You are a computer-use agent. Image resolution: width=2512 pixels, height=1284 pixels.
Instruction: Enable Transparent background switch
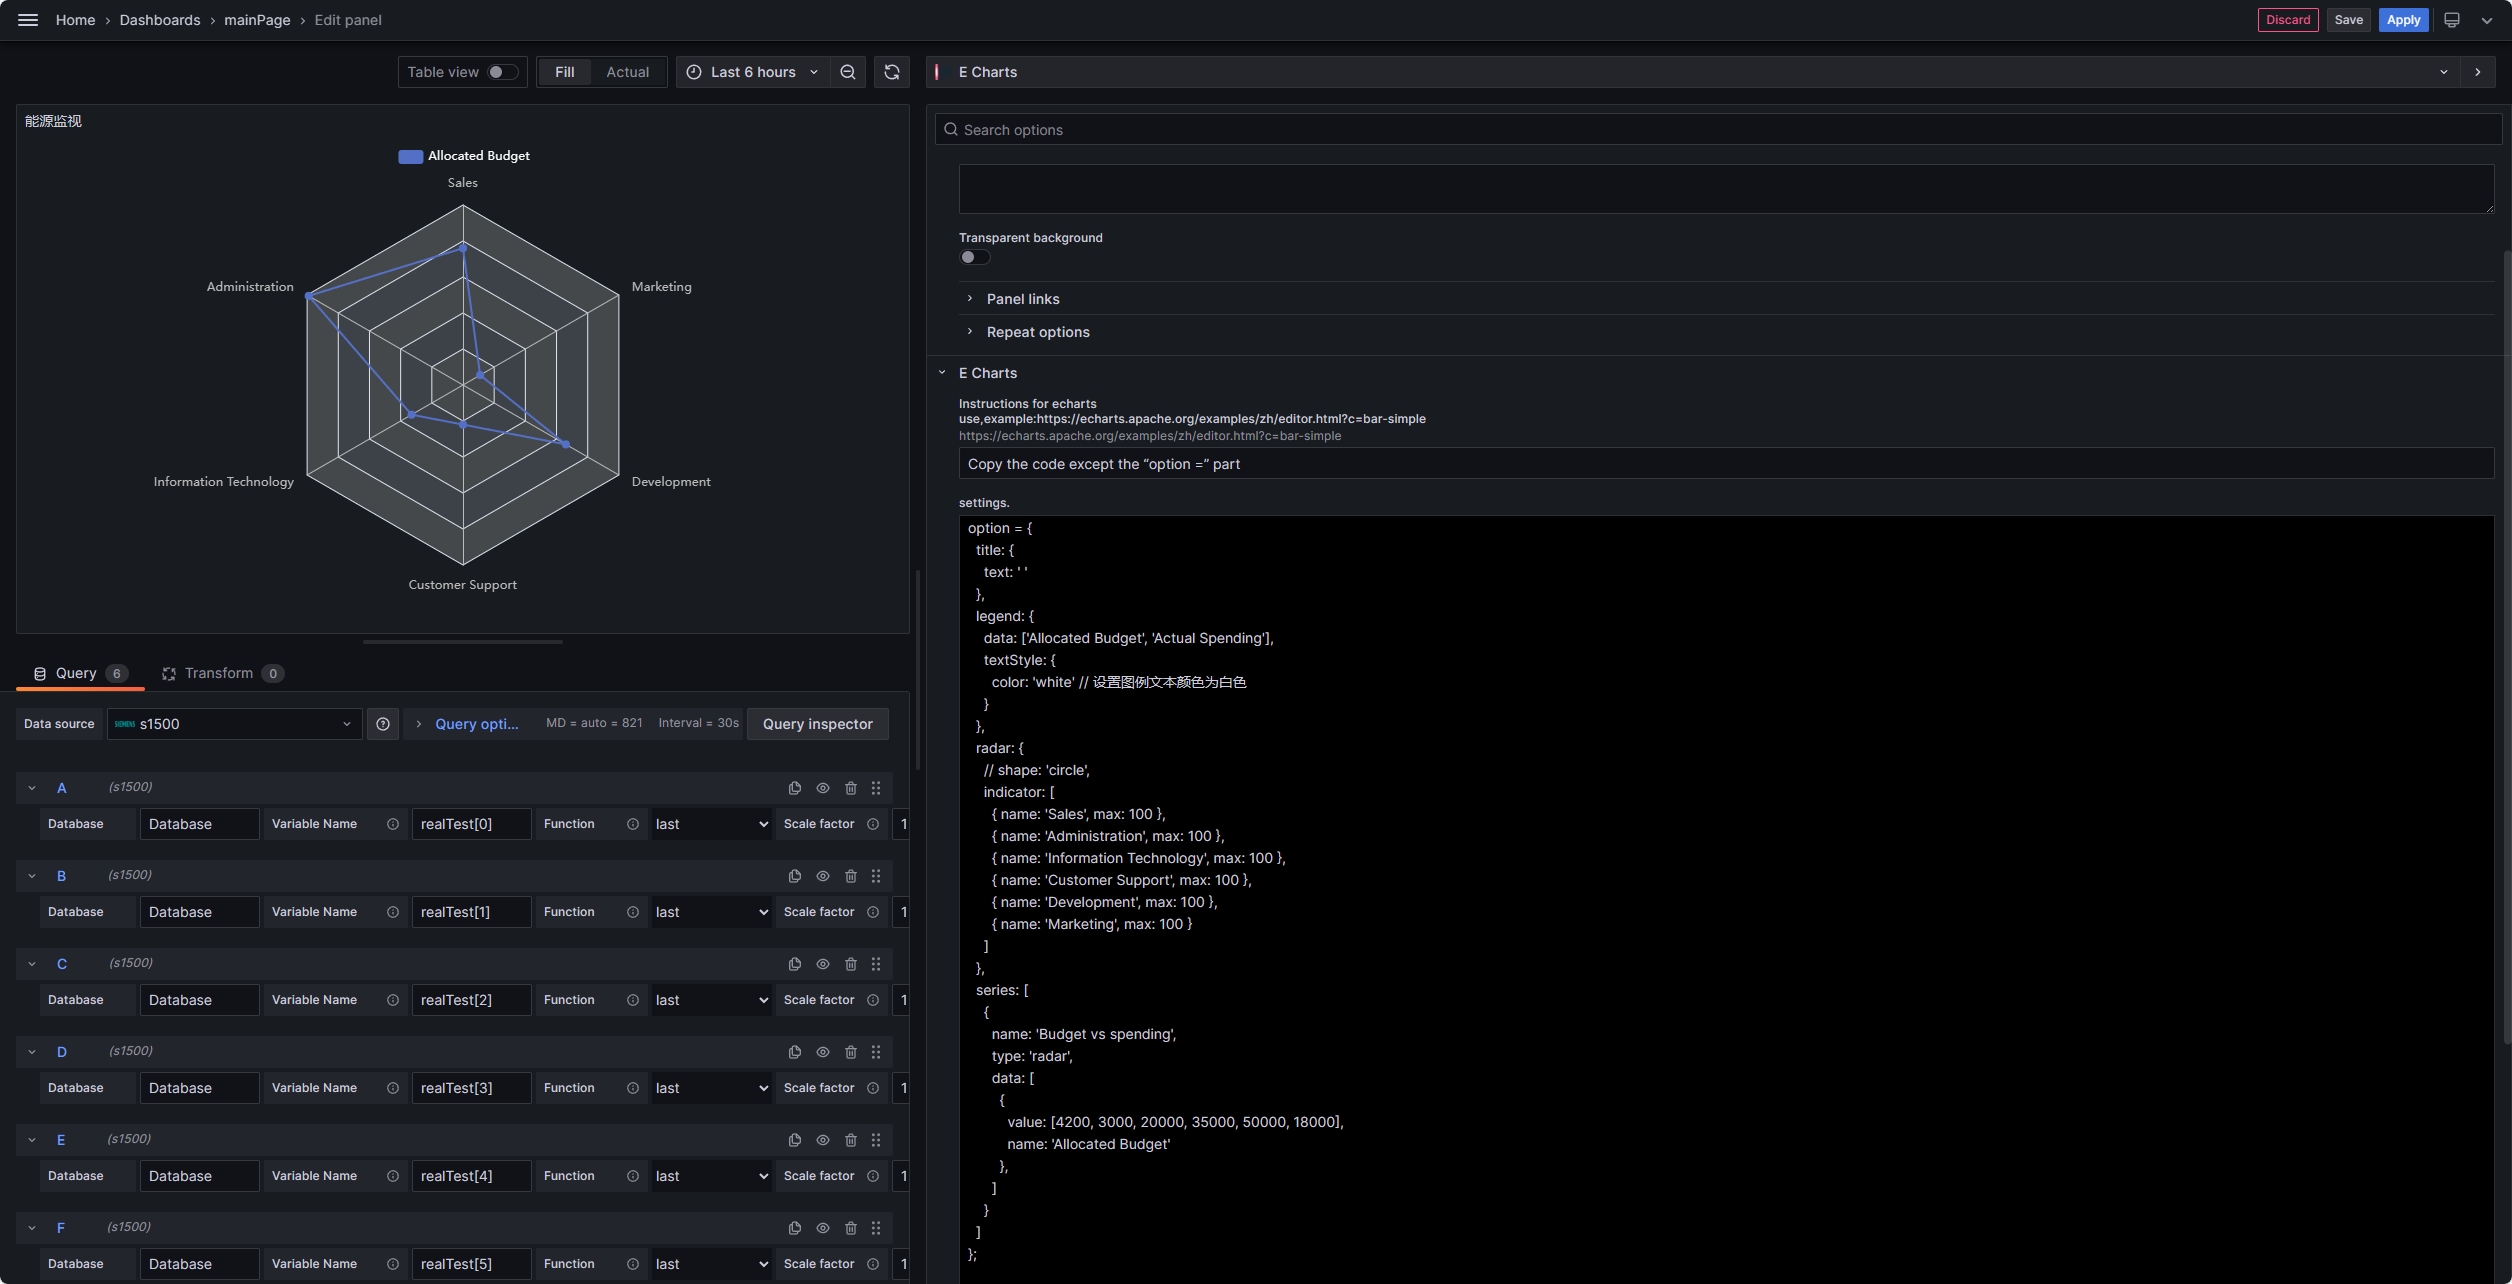click(x=974, y=257)
